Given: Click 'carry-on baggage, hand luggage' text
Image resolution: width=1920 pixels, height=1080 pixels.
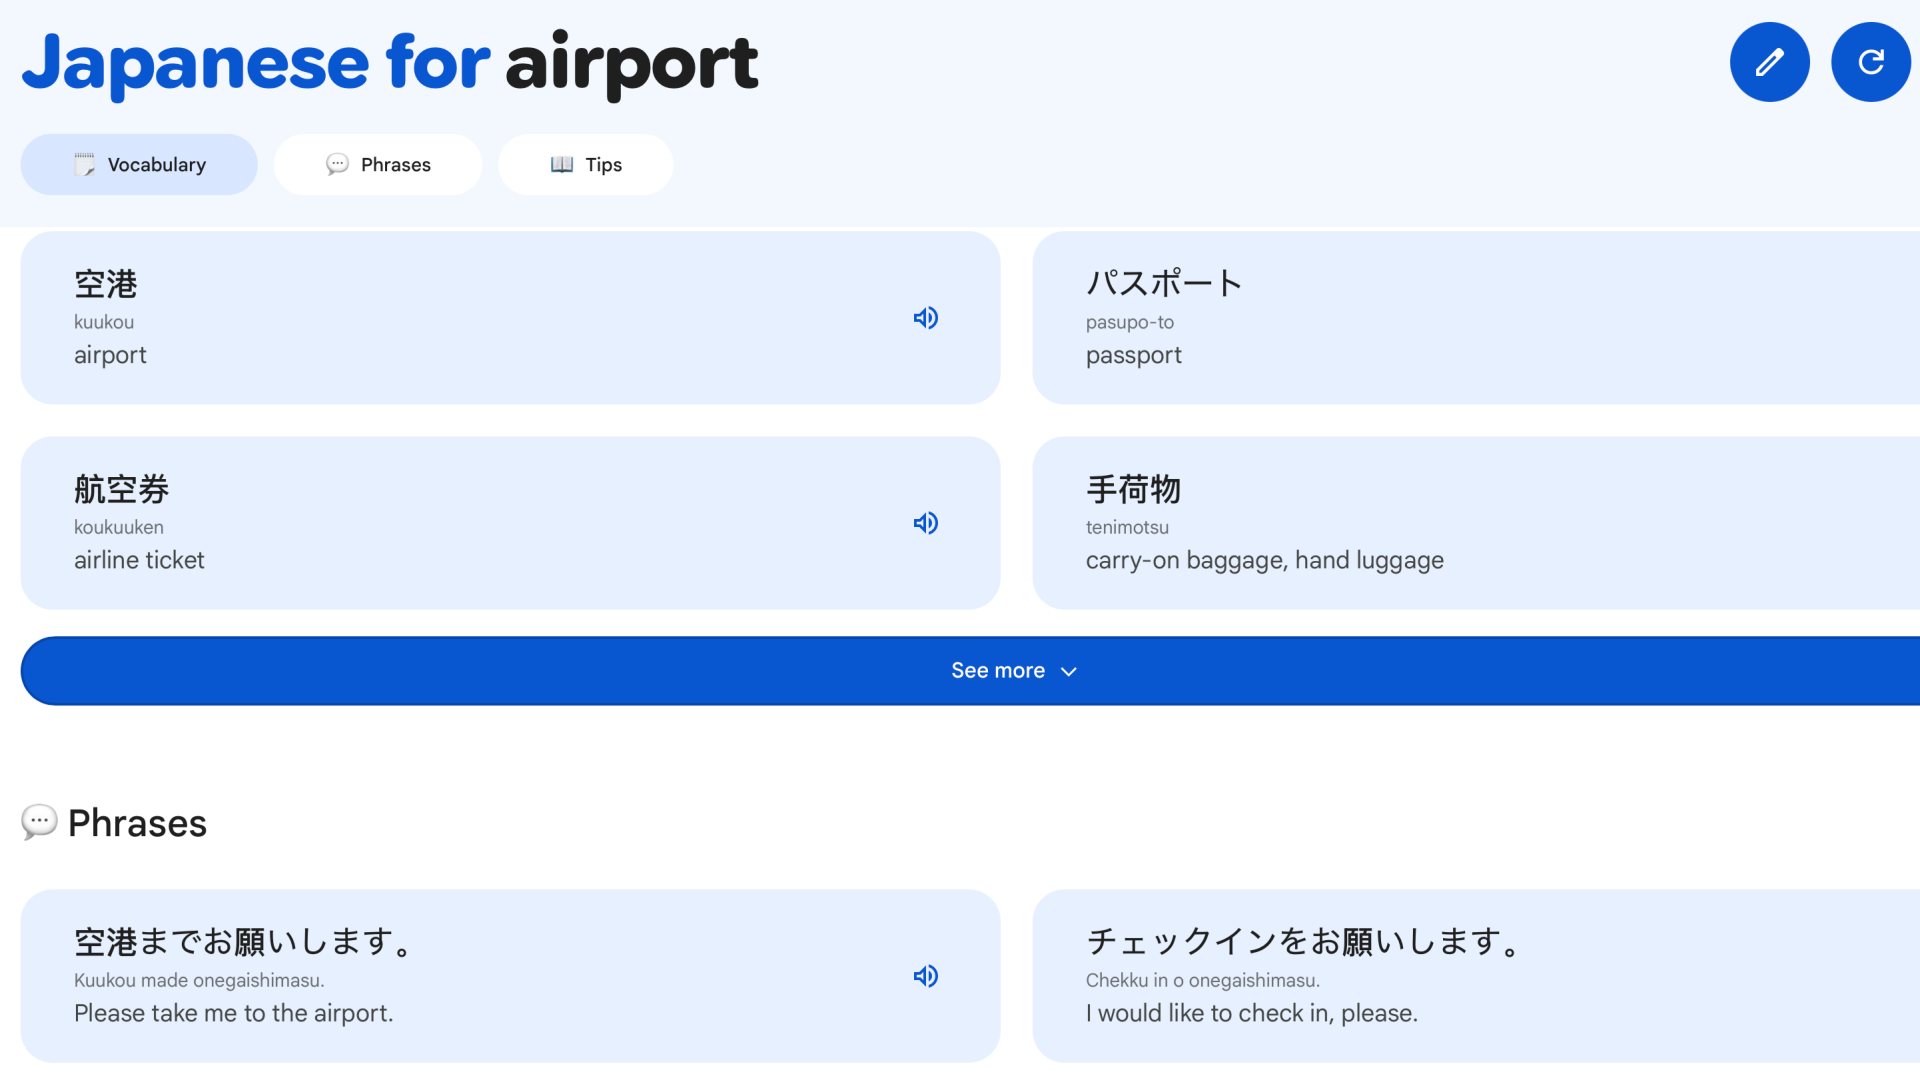Looking at the screenshot, I should click(1265, 560).
